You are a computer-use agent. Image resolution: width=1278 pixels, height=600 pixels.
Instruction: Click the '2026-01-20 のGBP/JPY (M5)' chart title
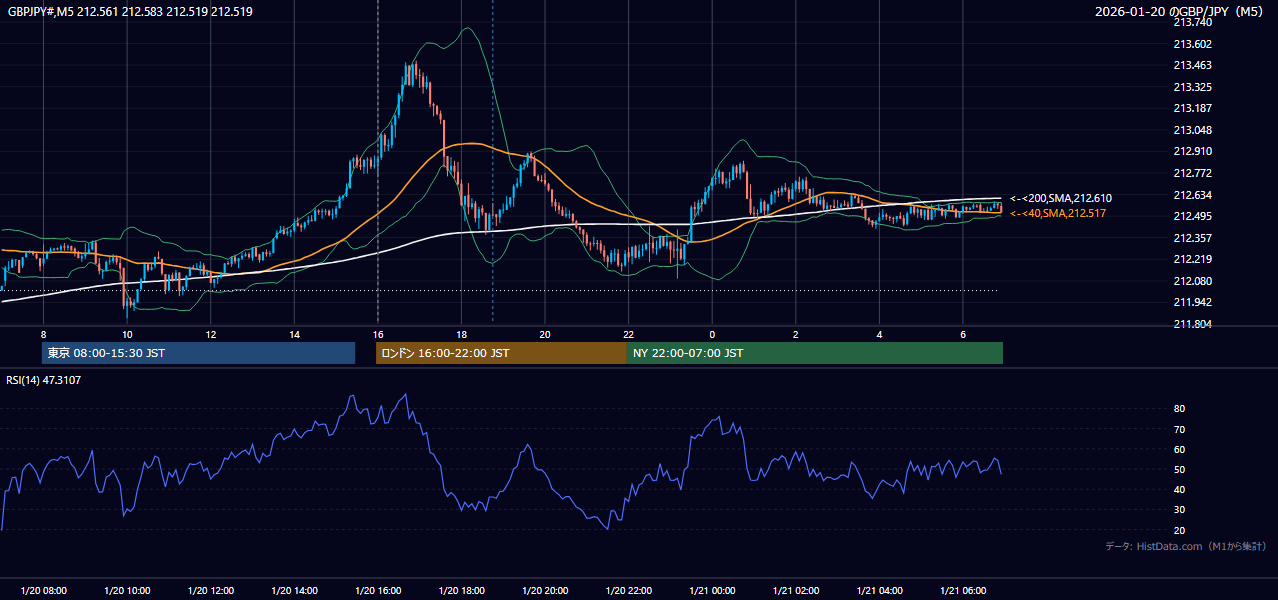tap(1180, 12)
